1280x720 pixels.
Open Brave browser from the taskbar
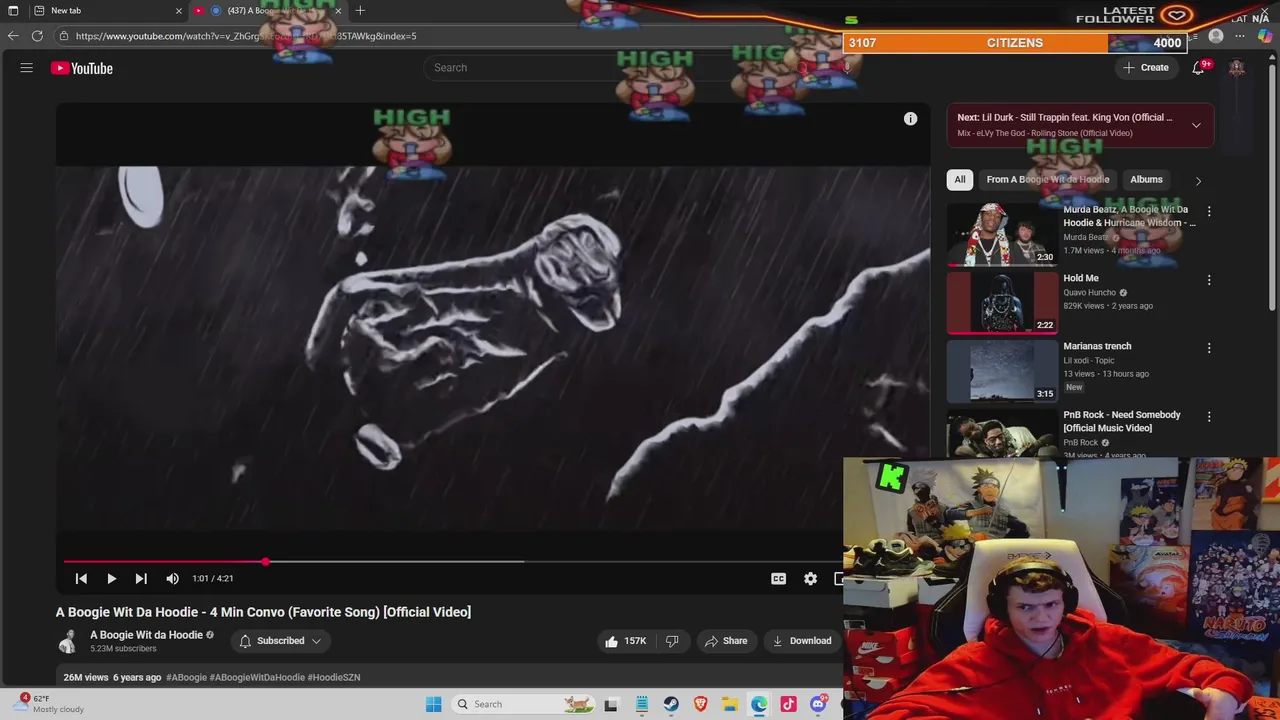point(700,704)
